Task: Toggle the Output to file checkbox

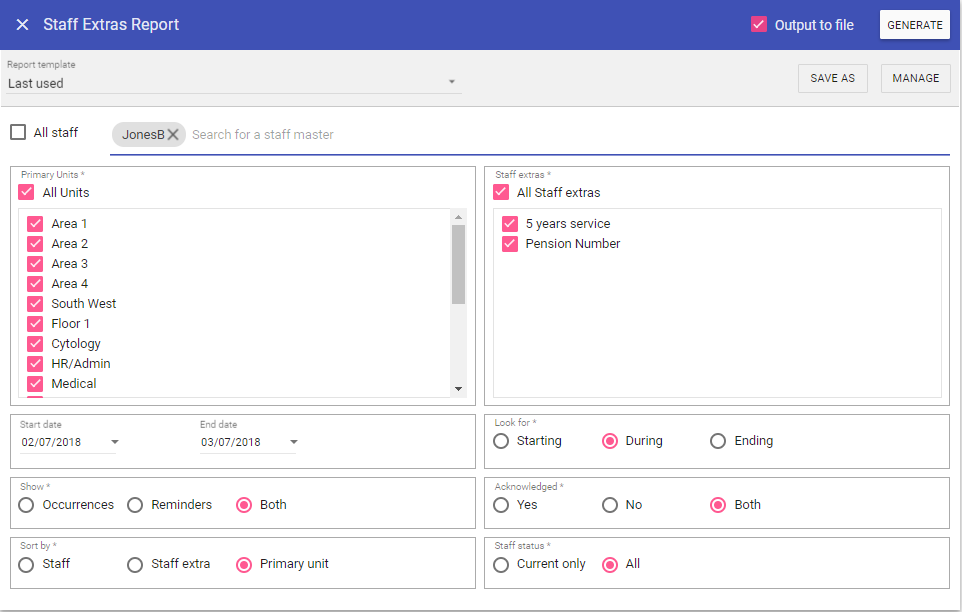Action: pos(759,25)
